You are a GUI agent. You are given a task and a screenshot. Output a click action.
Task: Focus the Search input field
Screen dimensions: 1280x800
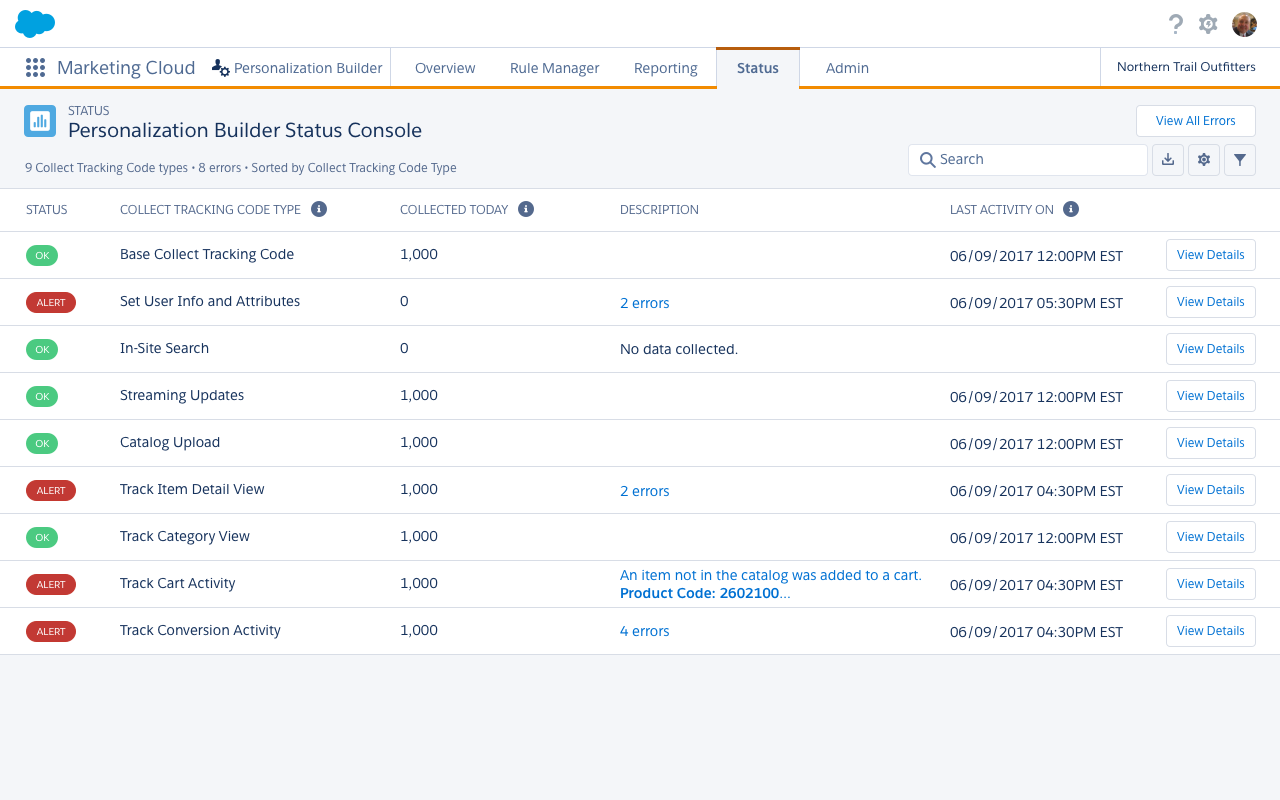(1028, 160)
